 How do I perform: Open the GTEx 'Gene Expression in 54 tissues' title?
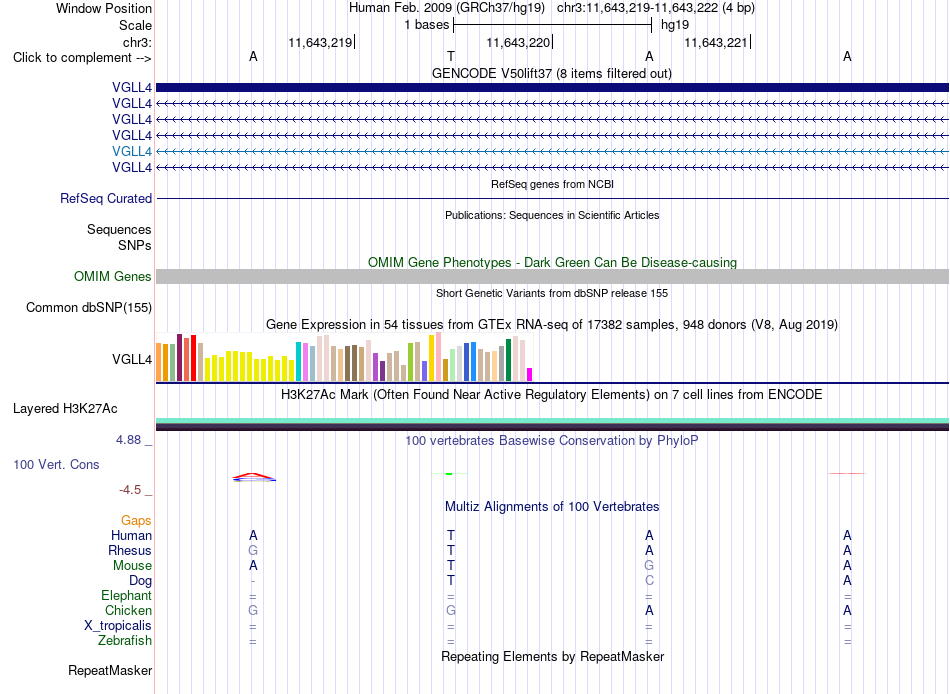(x=552, y=324)
